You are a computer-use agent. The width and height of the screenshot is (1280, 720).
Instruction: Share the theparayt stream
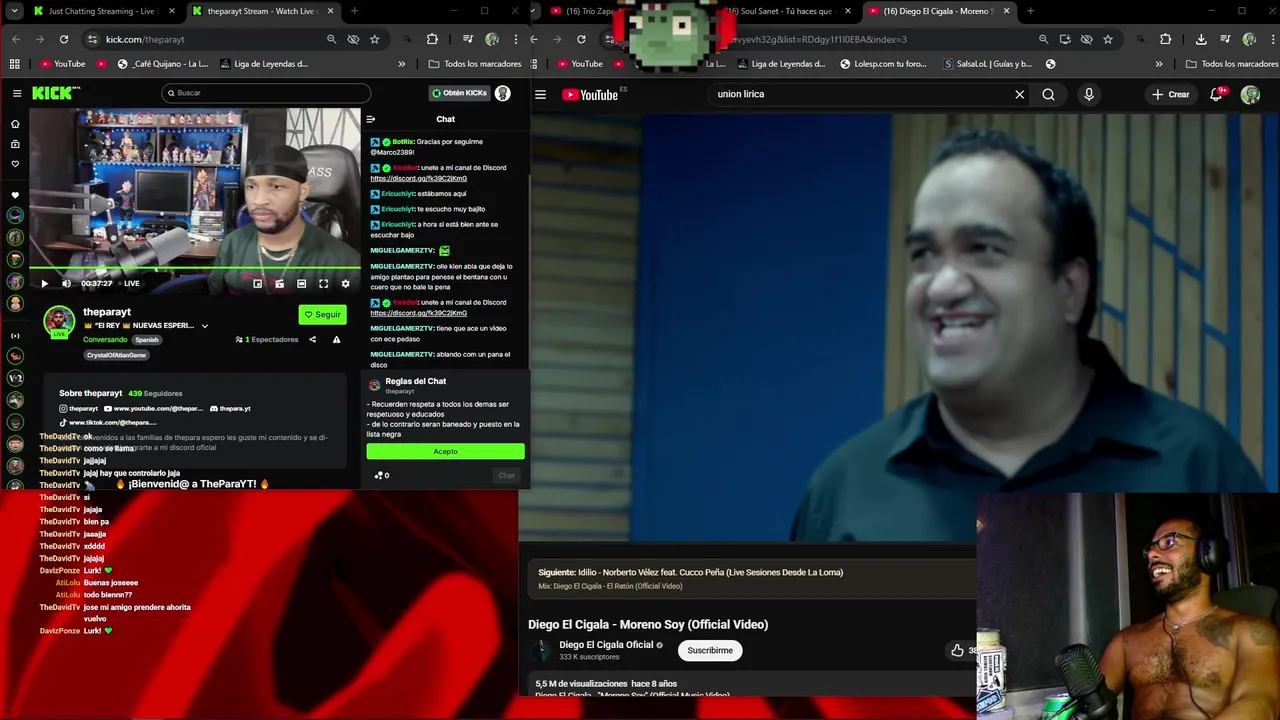312,339
